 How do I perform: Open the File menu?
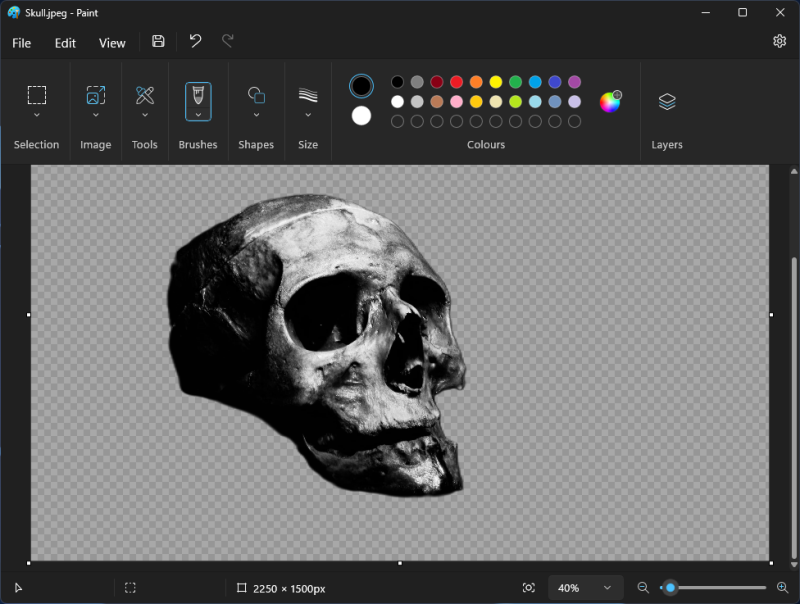21,43
